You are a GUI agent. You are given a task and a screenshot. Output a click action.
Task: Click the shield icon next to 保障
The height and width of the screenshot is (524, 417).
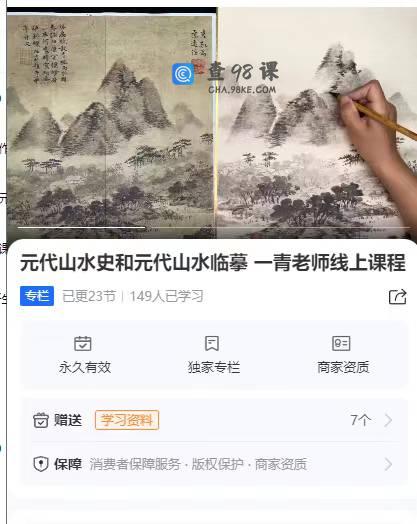(x=41, y=464)
